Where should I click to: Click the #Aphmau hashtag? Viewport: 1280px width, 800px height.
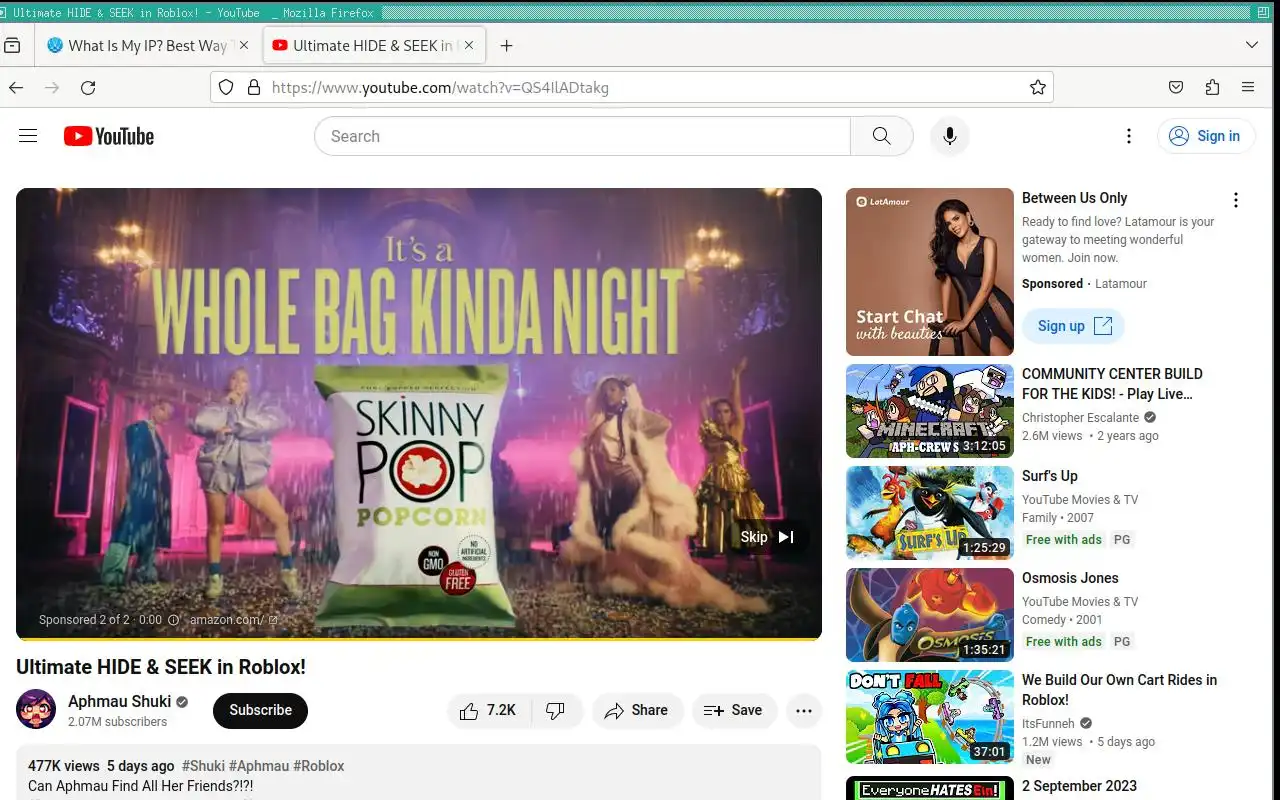click(259, 766)
